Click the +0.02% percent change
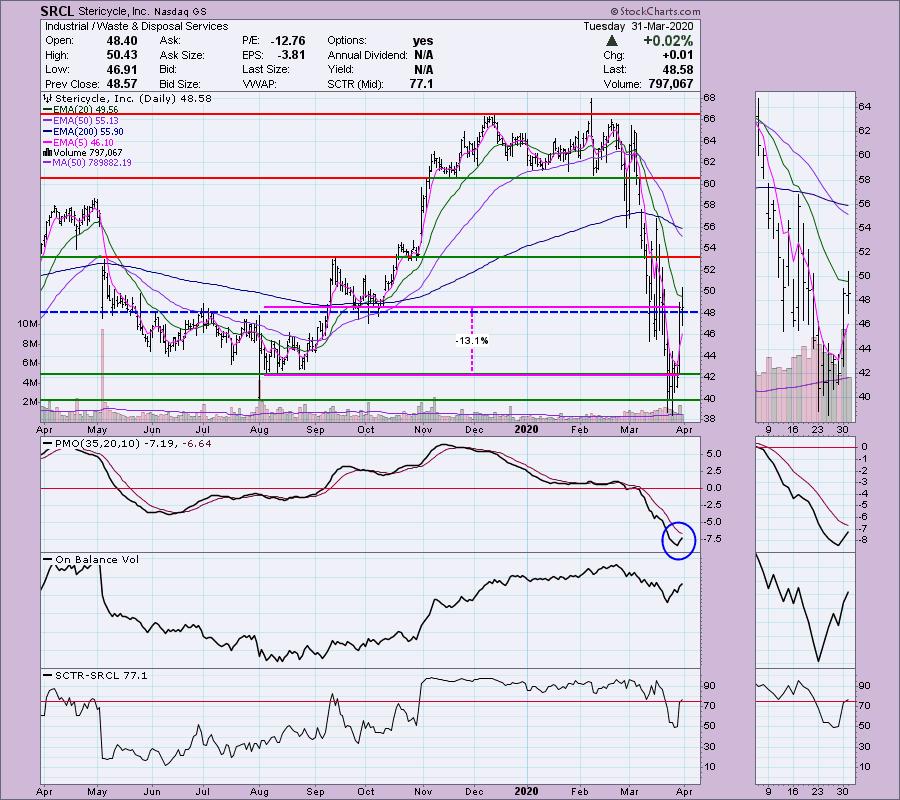The image size is (900, 800). click(x=668, y=41)
